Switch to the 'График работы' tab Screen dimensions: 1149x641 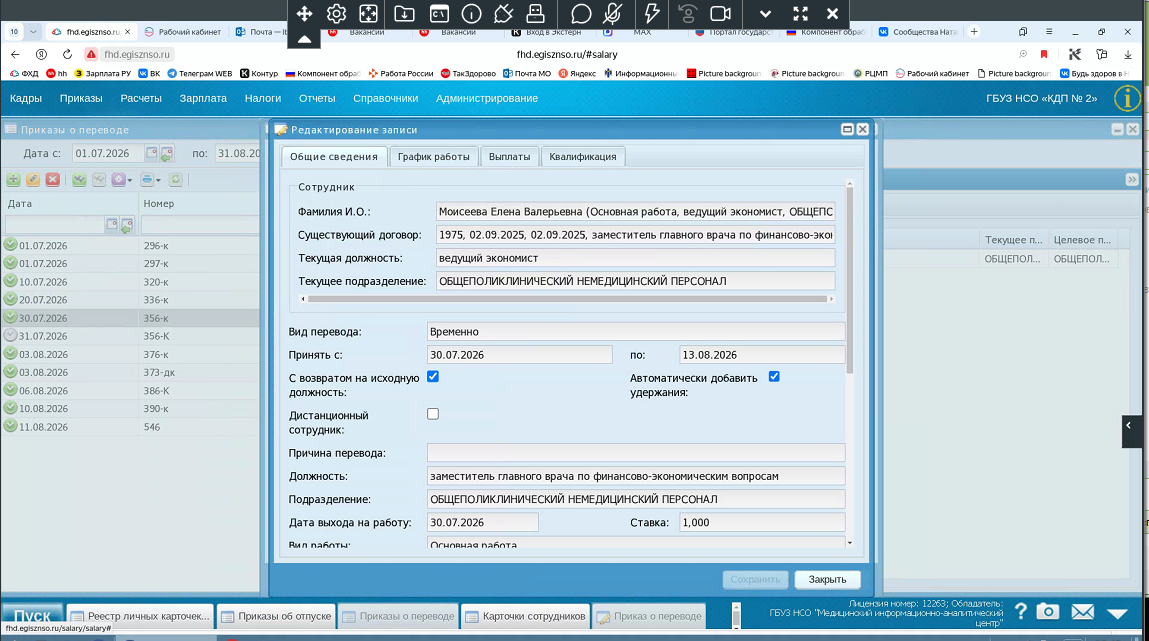[x=434, y=157]
